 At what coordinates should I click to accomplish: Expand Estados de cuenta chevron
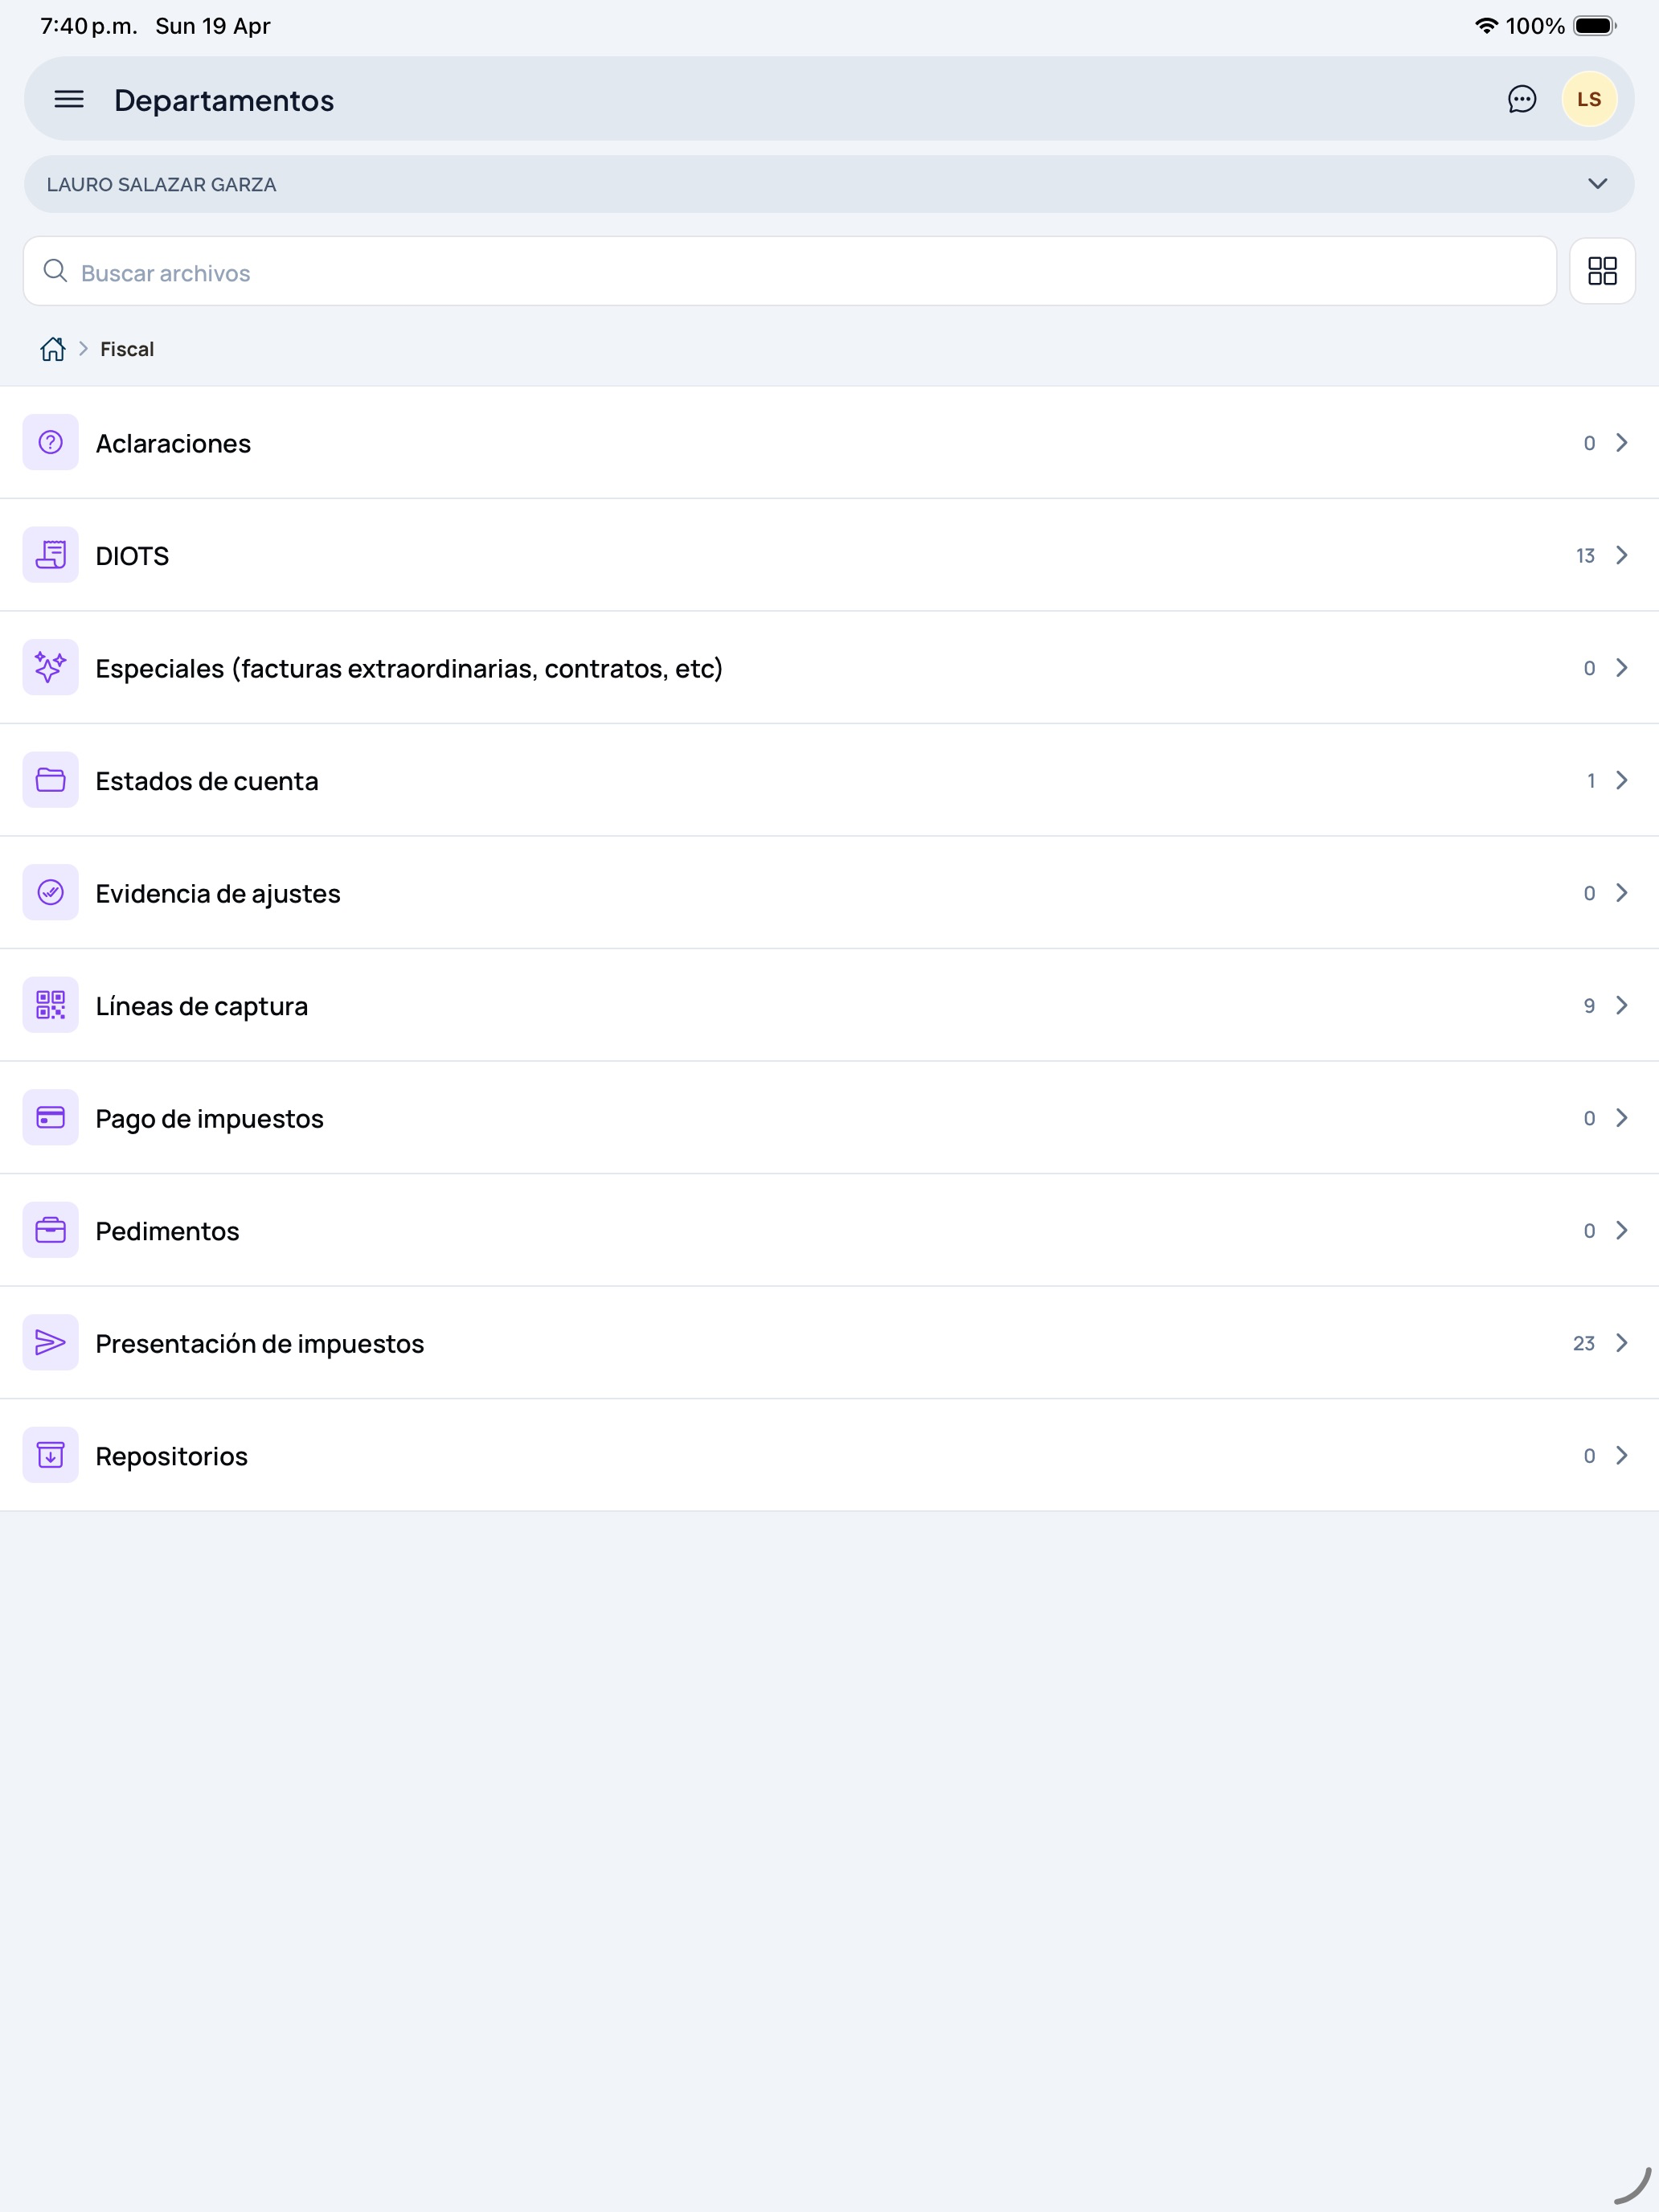(1622, 780)
